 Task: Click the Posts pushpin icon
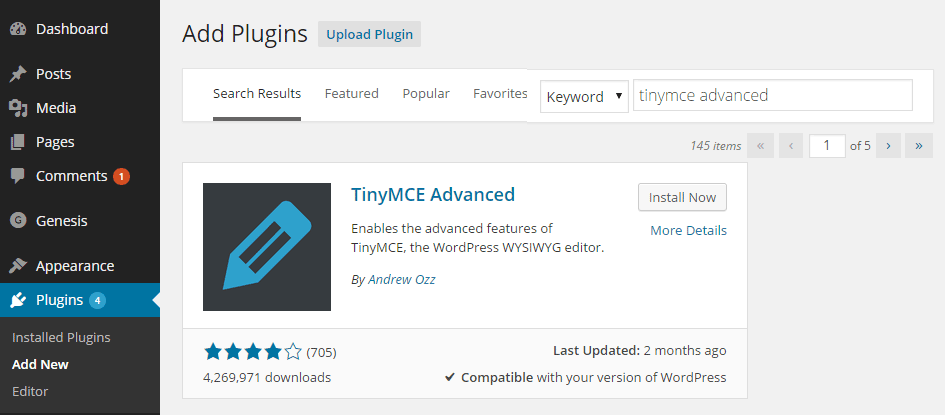click(17, 74)
